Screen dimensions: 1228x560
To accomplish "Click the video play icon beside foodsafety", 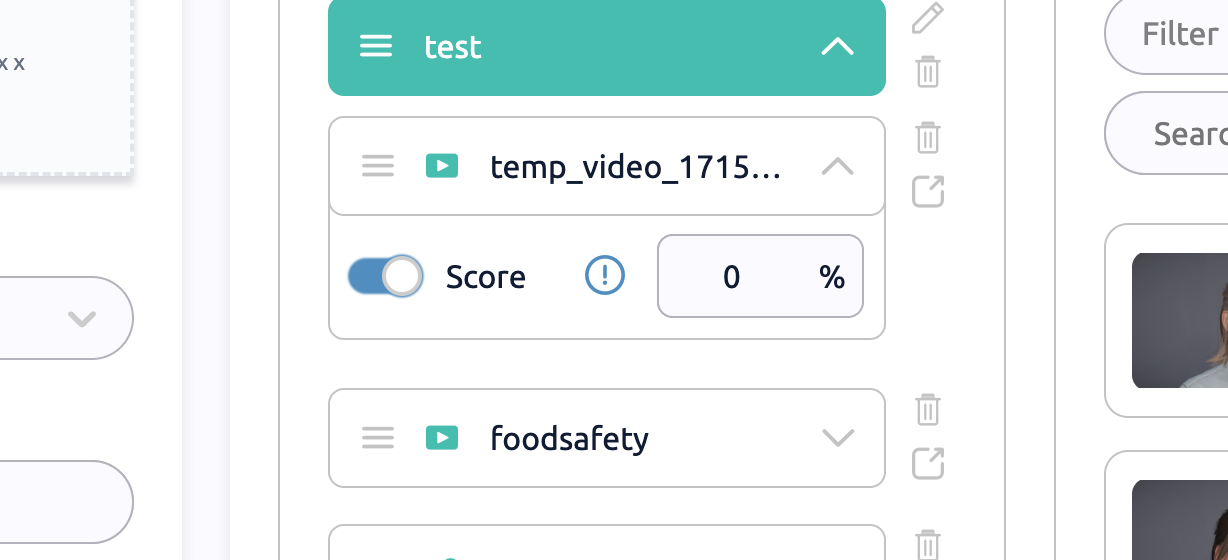I will (442, 438).
